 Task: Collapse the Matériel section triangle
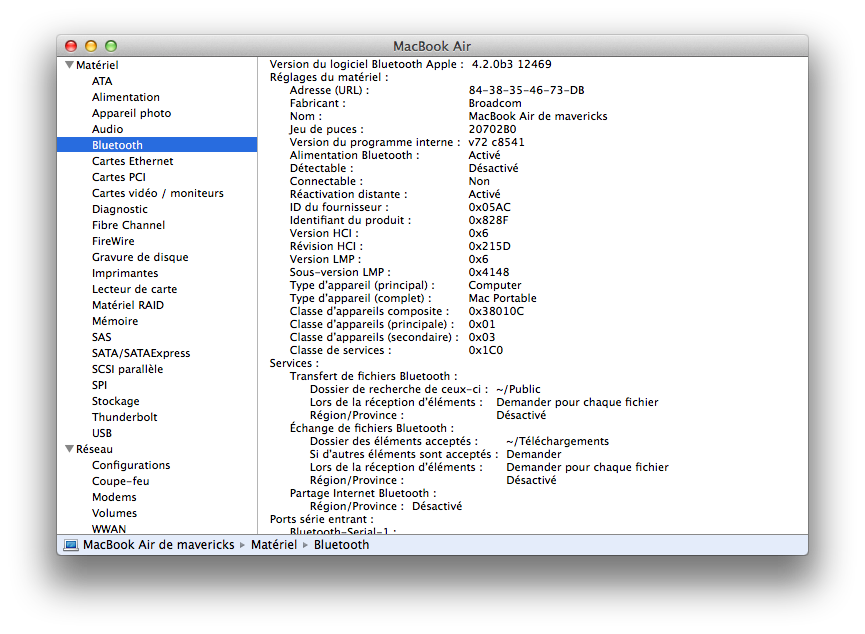click(x=68, y=65)
